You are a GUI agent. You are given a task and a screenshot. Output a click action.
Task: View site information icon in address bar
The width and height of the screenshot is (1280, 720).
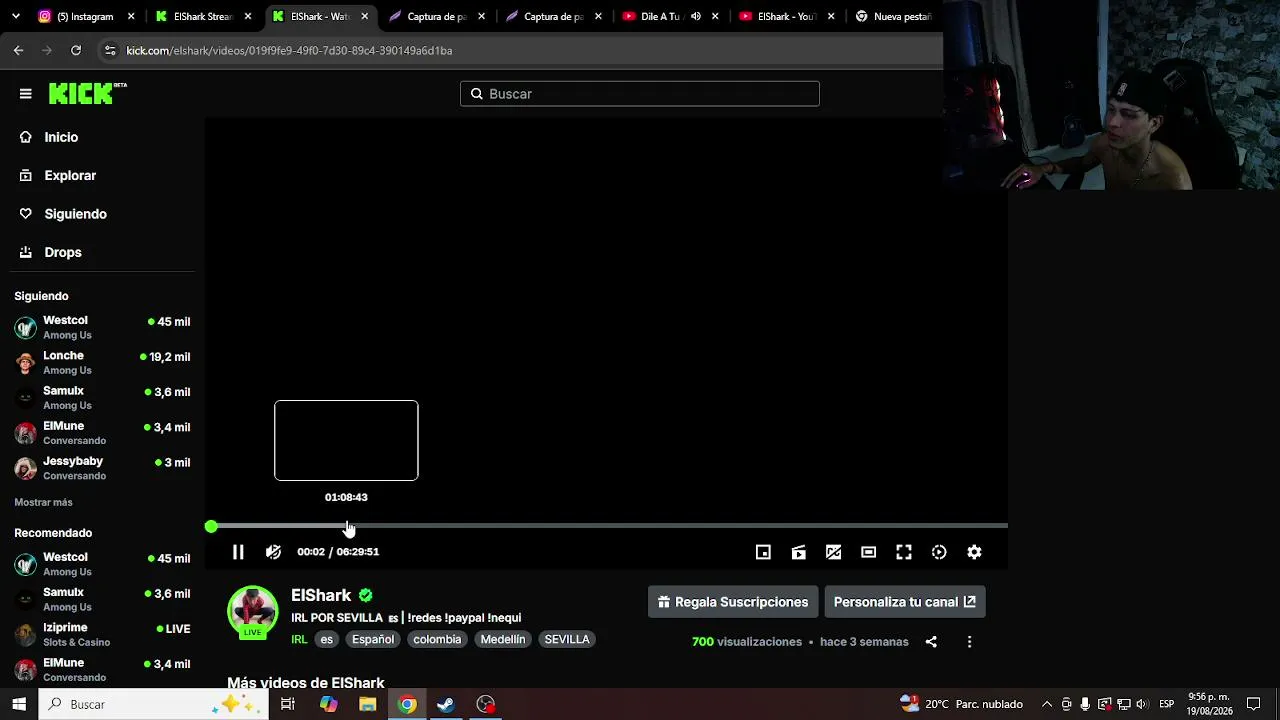point(110,50)
